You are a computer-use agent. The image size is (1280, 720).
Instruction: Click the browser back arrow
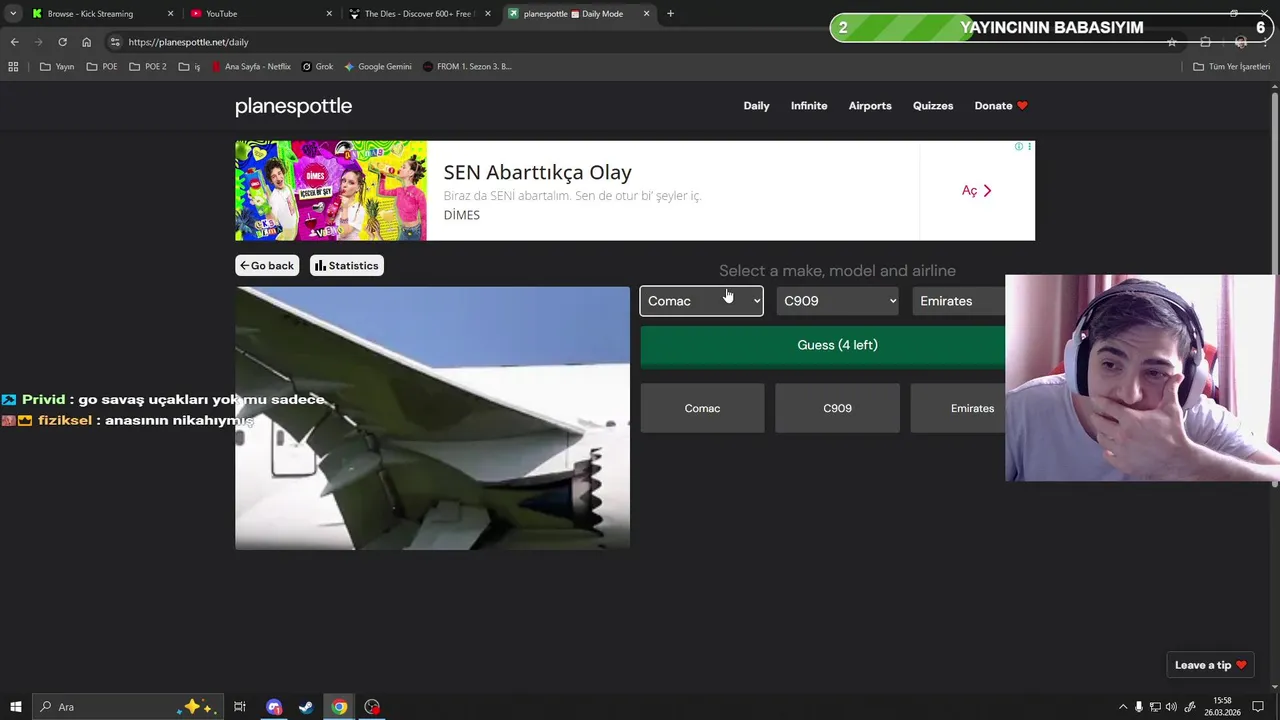[x=14, y=42]
